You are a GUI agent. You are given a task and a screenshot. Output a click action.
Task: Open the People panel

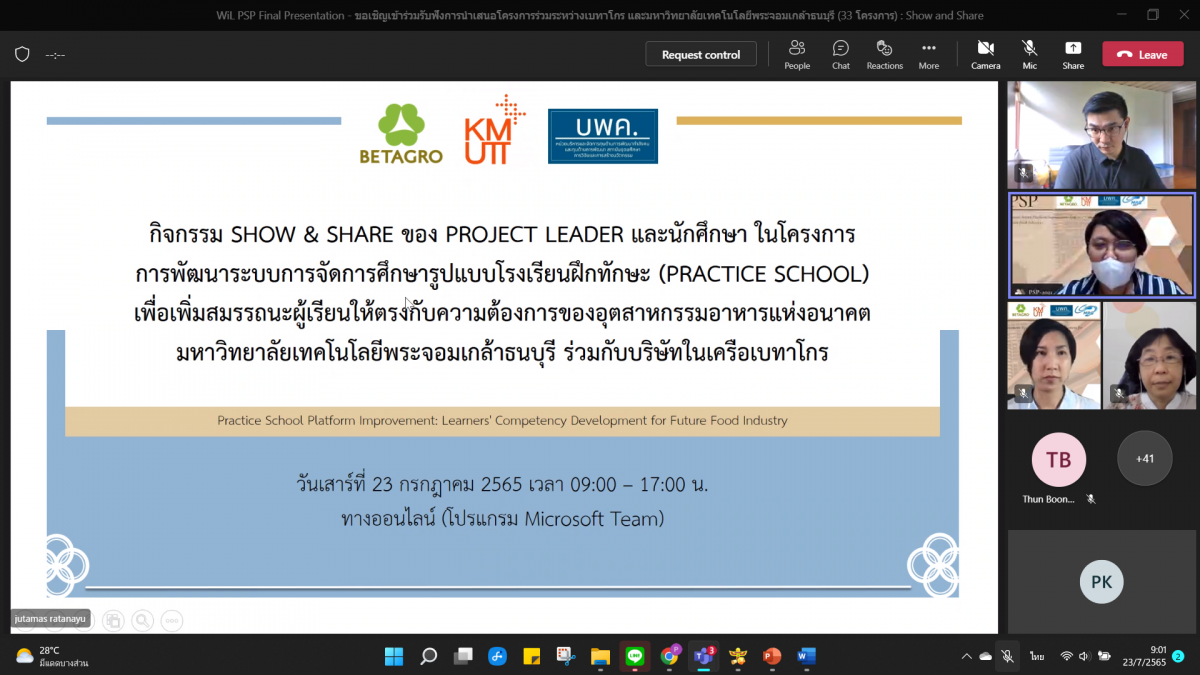[x=797, y=54]
